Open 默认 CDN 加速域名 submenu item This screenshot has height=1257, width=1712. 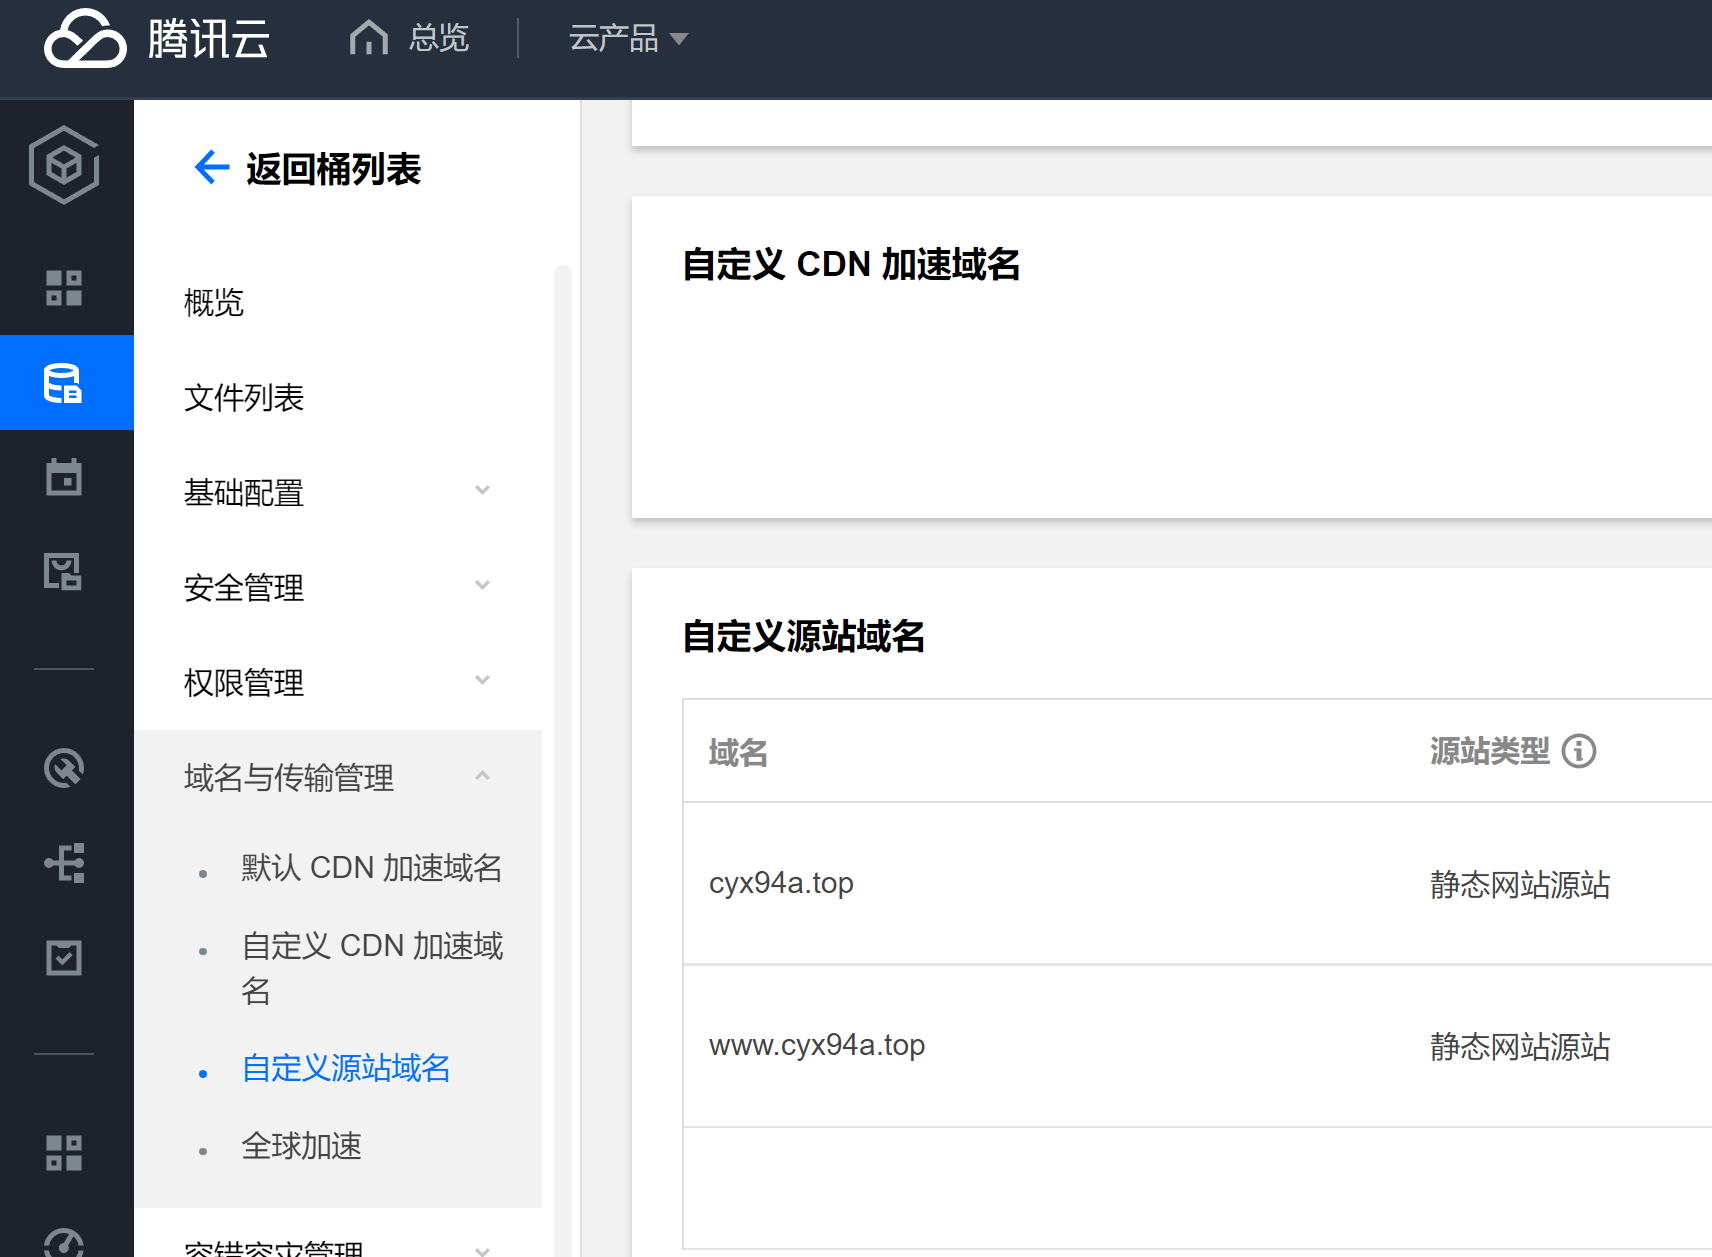pyautogui.click(x=372, y=868)
